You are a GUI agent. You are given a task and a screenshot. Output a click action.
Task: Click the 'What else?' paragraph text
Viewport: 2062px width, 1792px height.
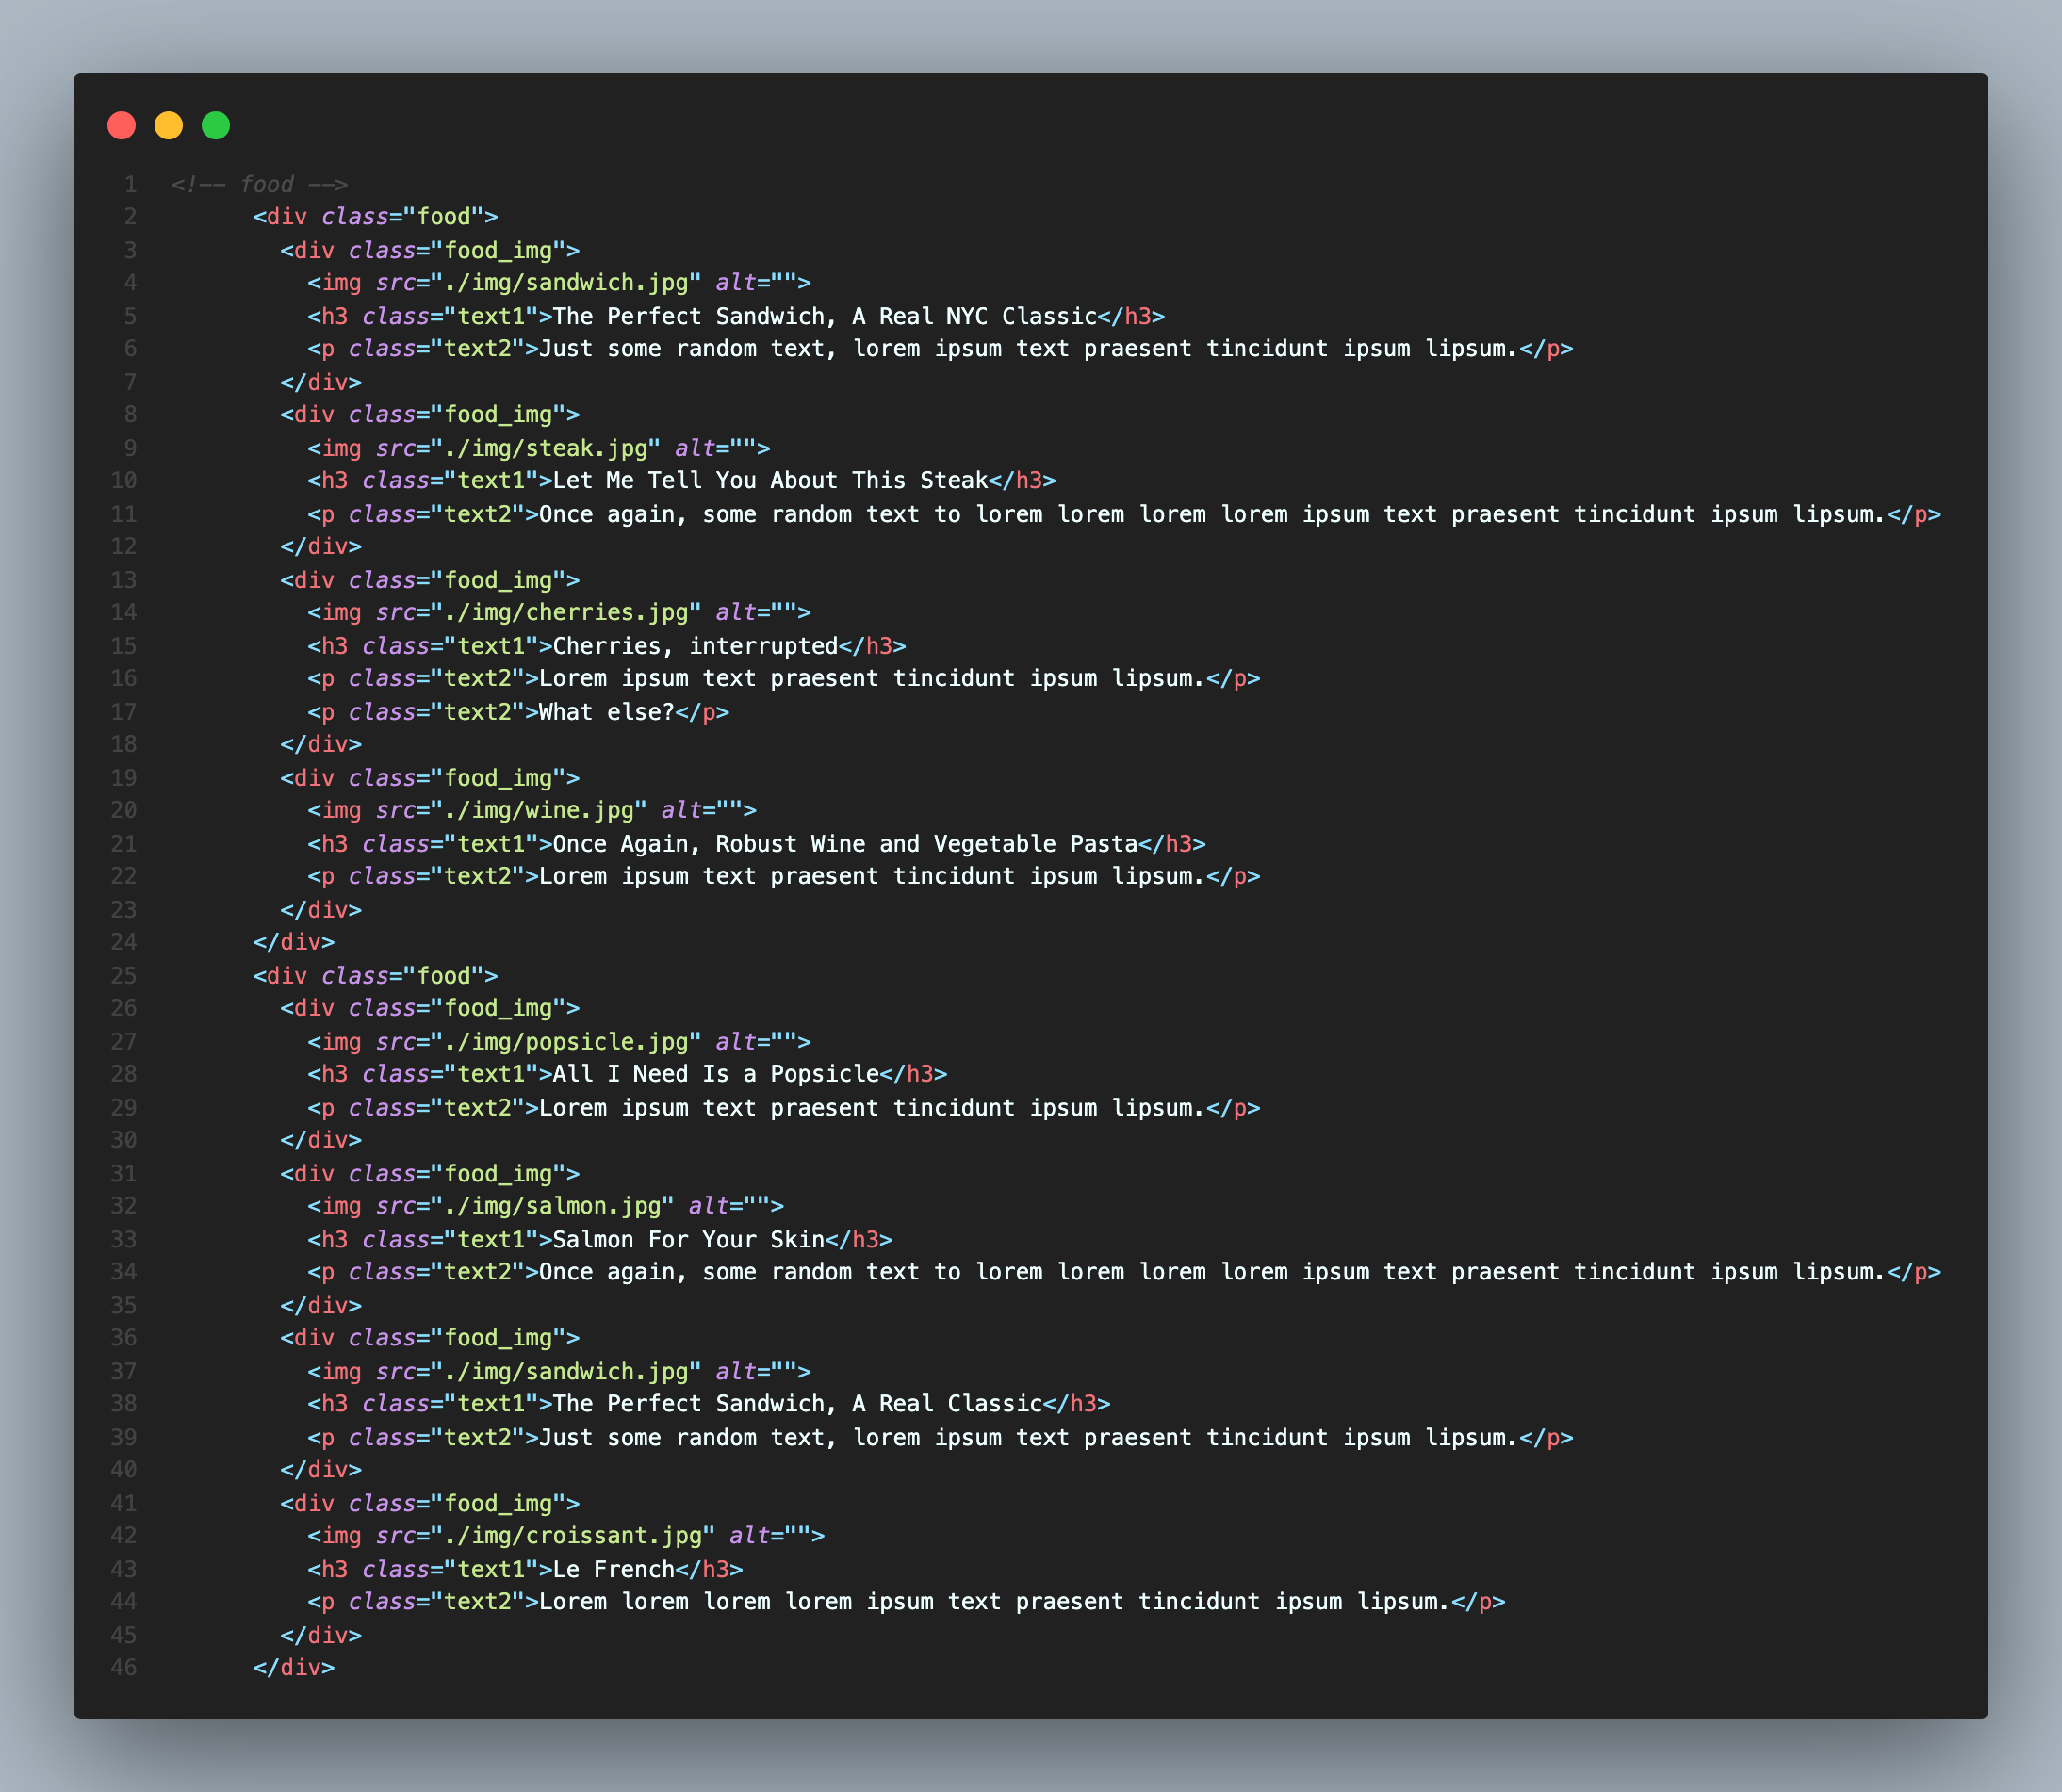606,712
